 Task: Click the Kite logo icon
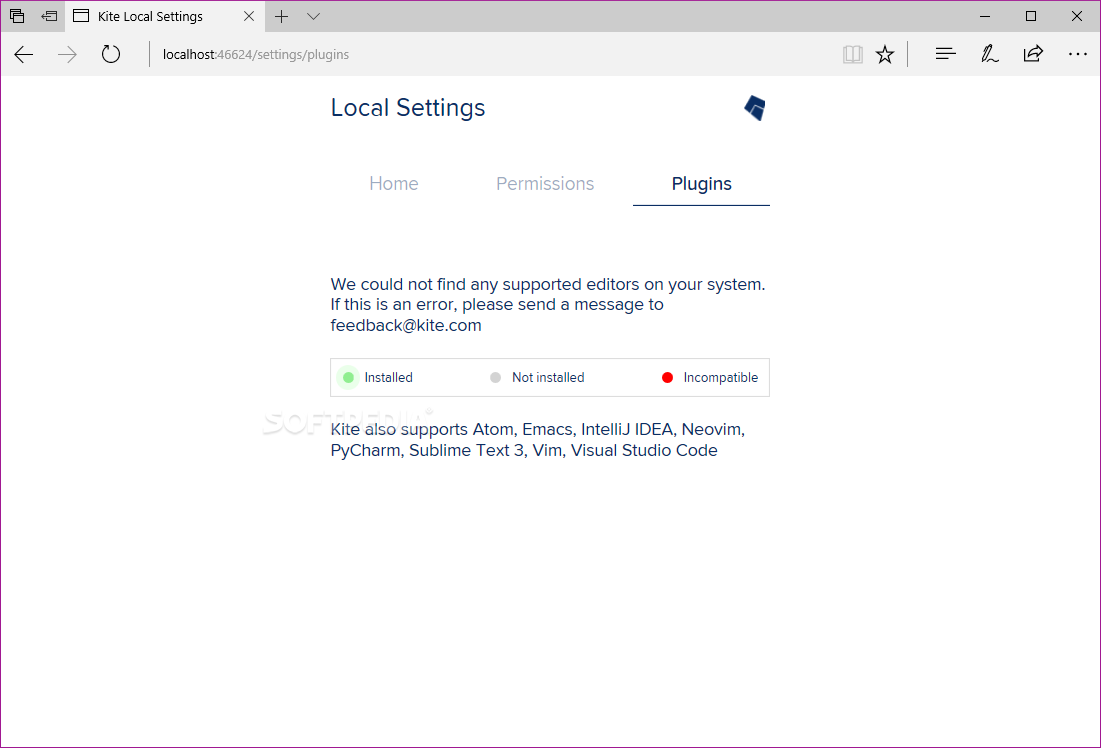pos(755,108)
